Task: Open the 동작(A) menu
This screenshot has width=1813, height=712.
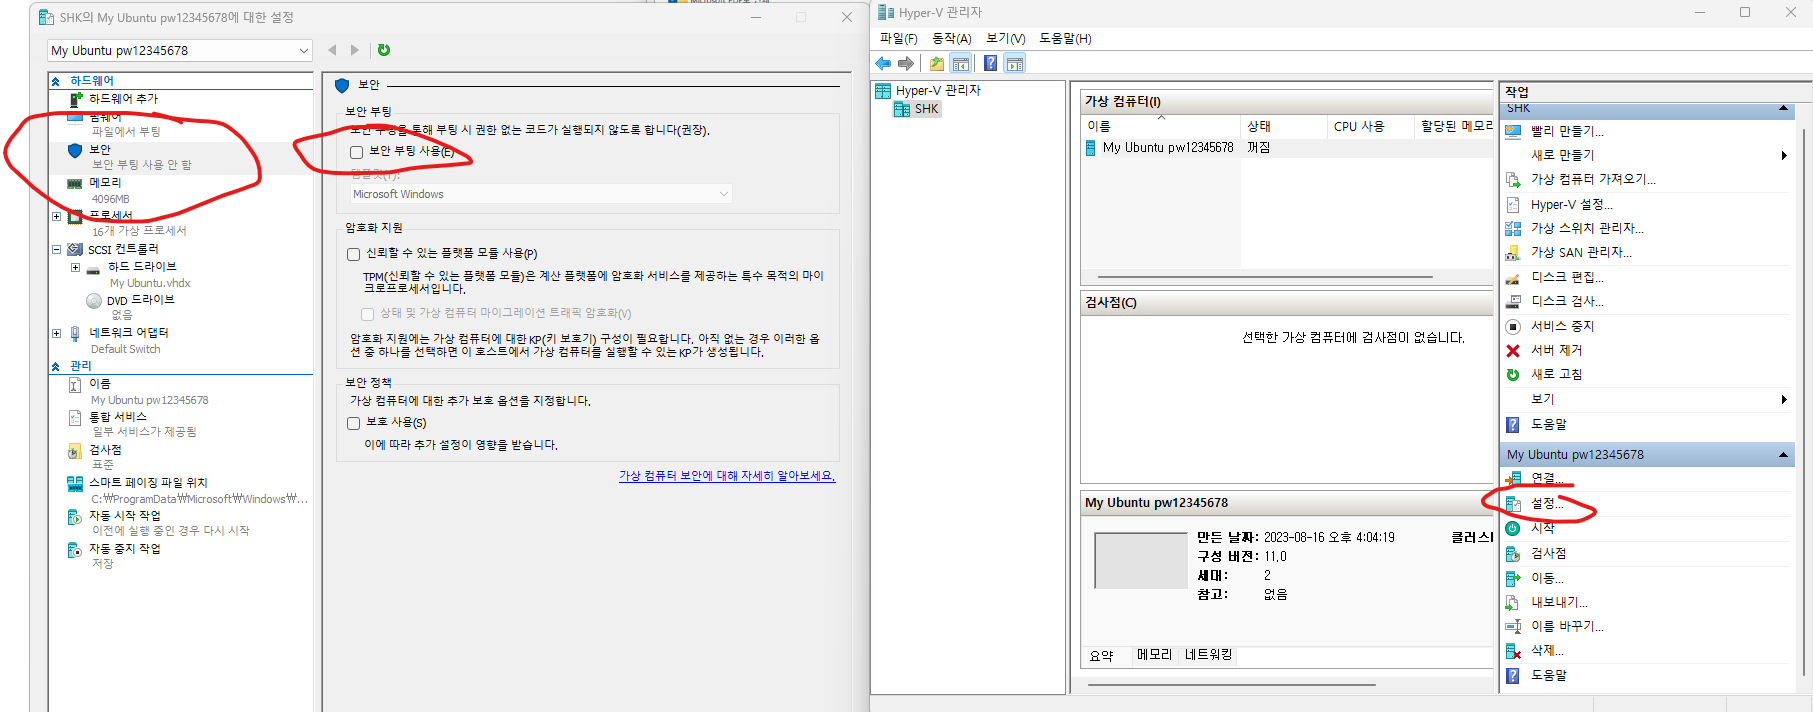Action: [951, 38]
